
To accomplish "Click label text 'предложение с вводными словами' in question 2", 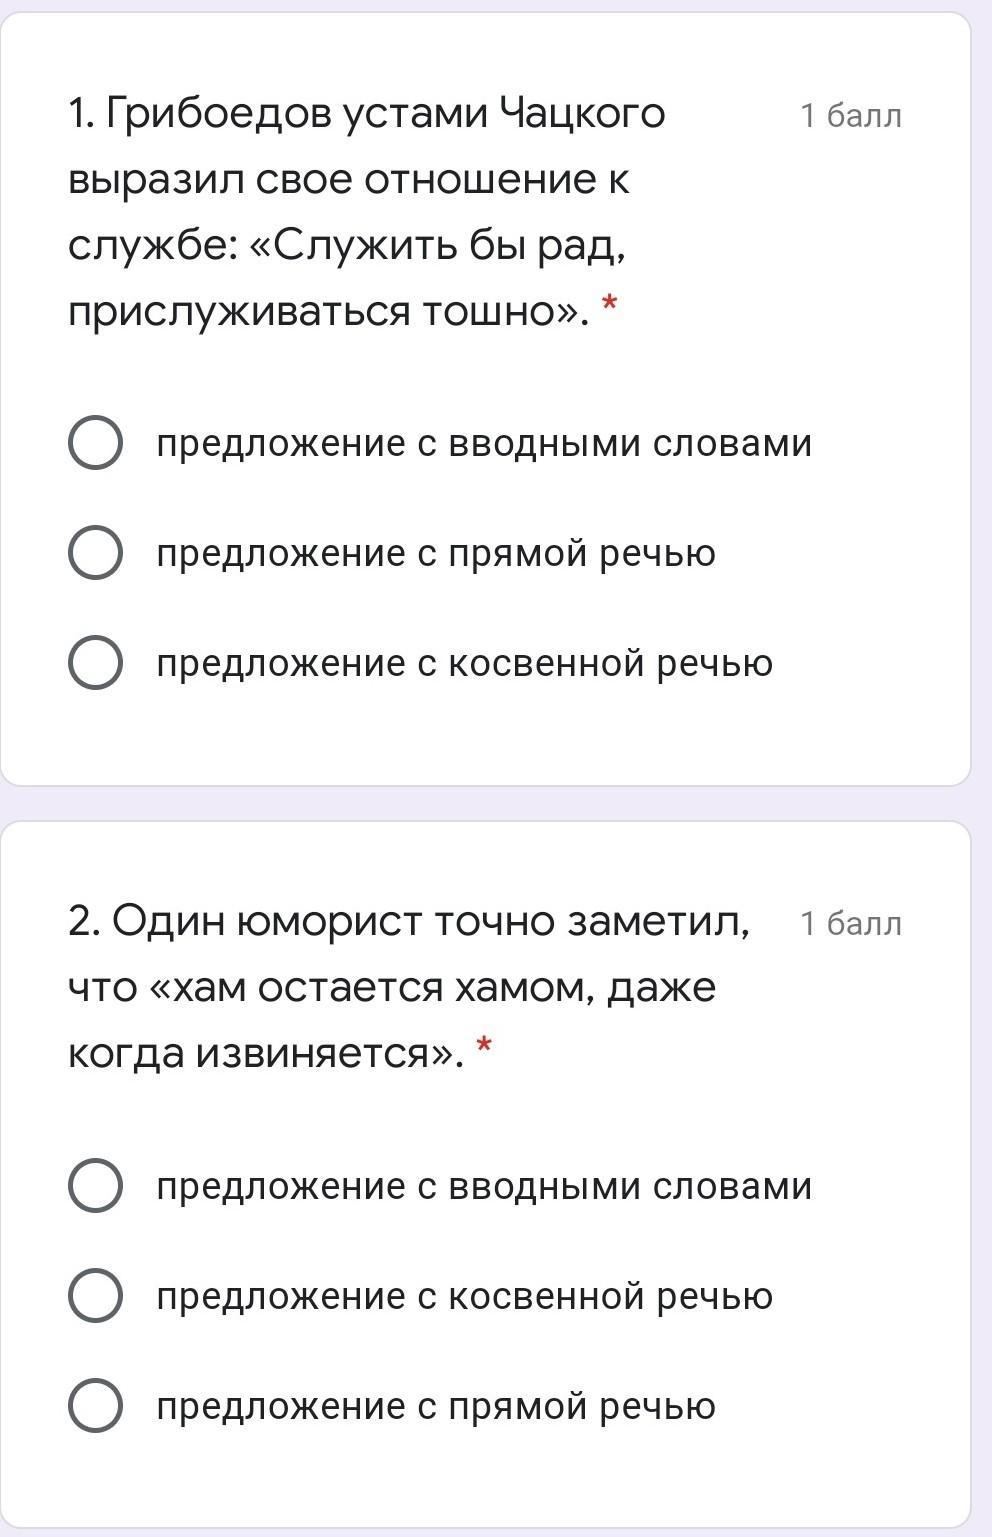I will 484,1186.
